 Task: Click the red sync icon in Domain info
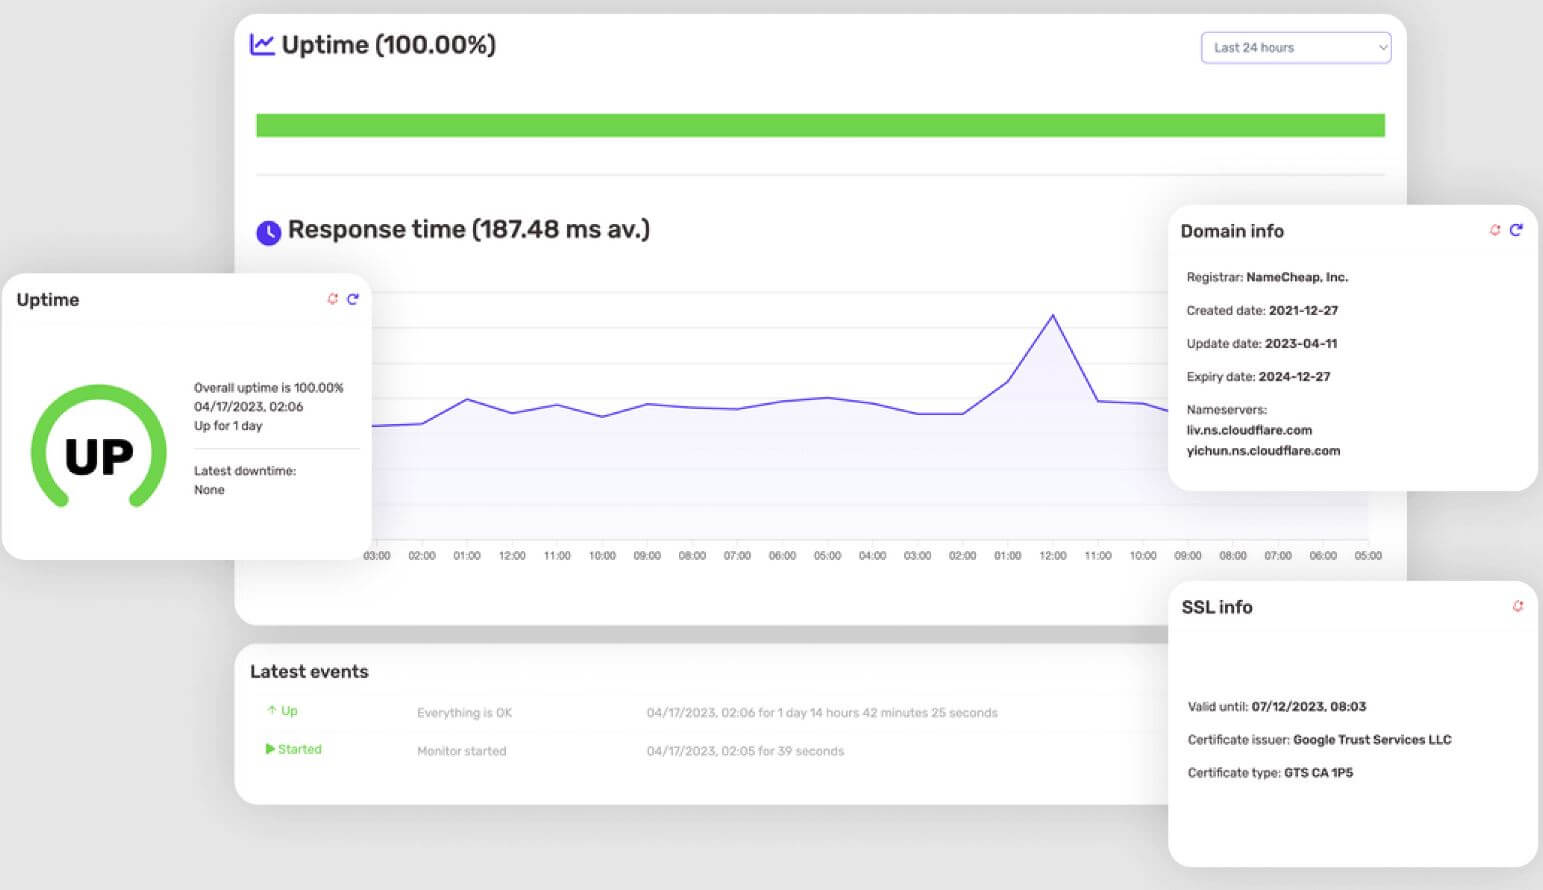tap(1495, 230)
